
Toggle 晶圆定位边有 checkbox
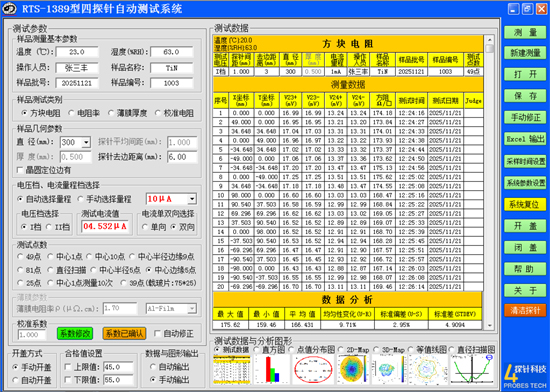[x=44, y=170]
